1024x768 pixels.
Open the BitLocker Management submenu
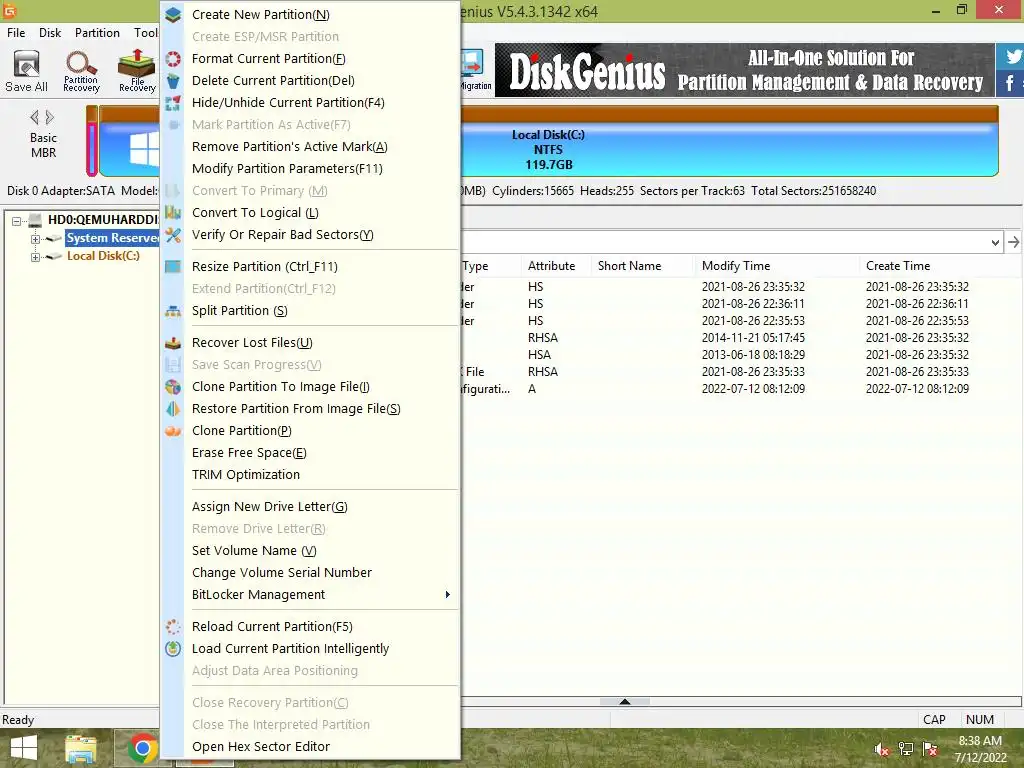point(310,595)
